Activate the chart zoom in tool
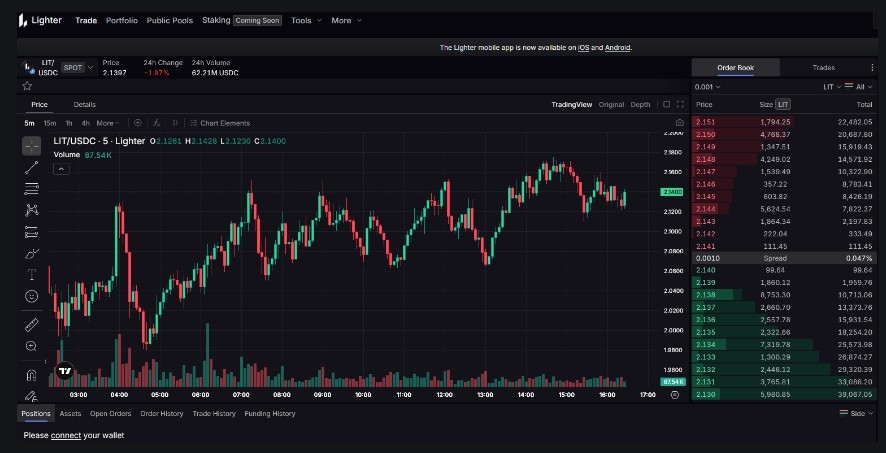 [32, 346]
